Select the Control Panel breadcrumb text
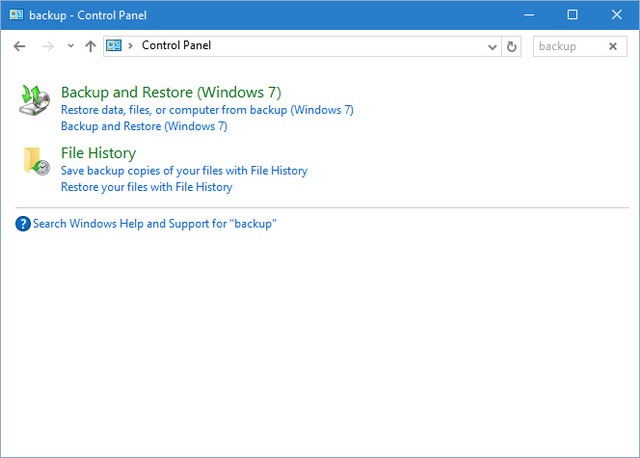 click(176, 45)
